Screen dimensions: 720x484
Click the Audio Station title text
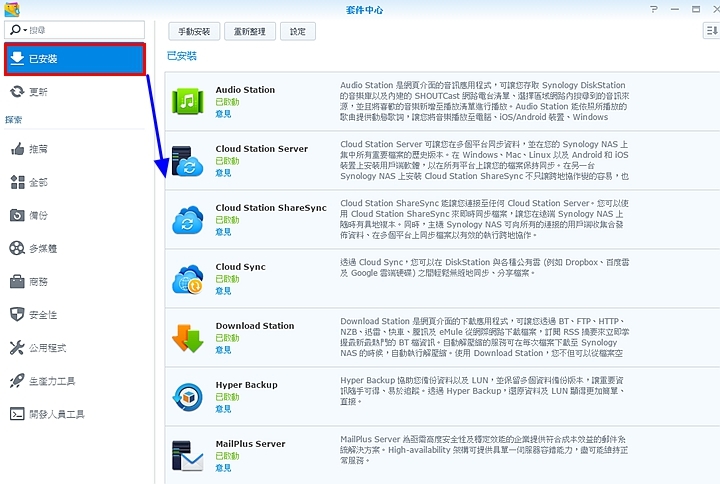245,90
